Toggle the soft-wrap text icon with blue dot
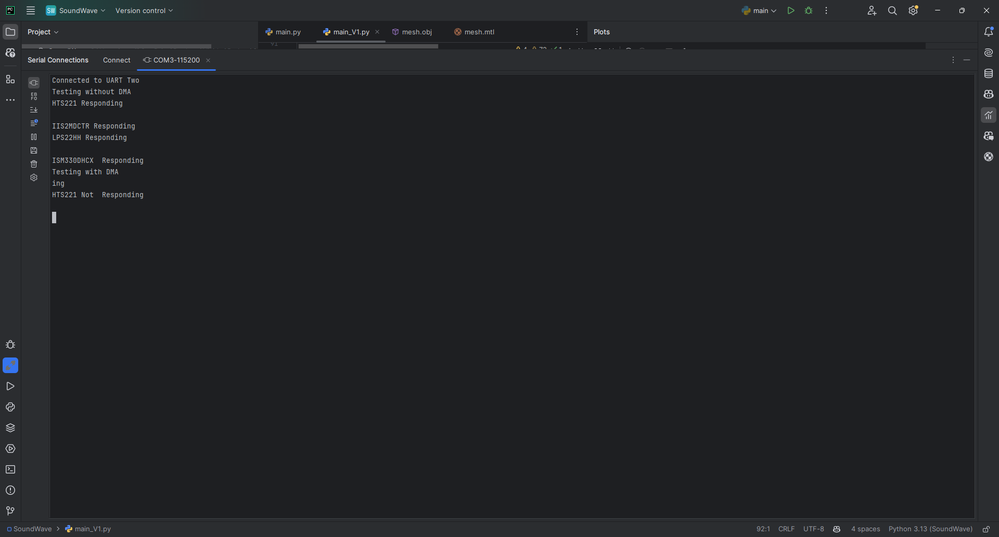Screen dimensions: 999x537 click(34, 123)
